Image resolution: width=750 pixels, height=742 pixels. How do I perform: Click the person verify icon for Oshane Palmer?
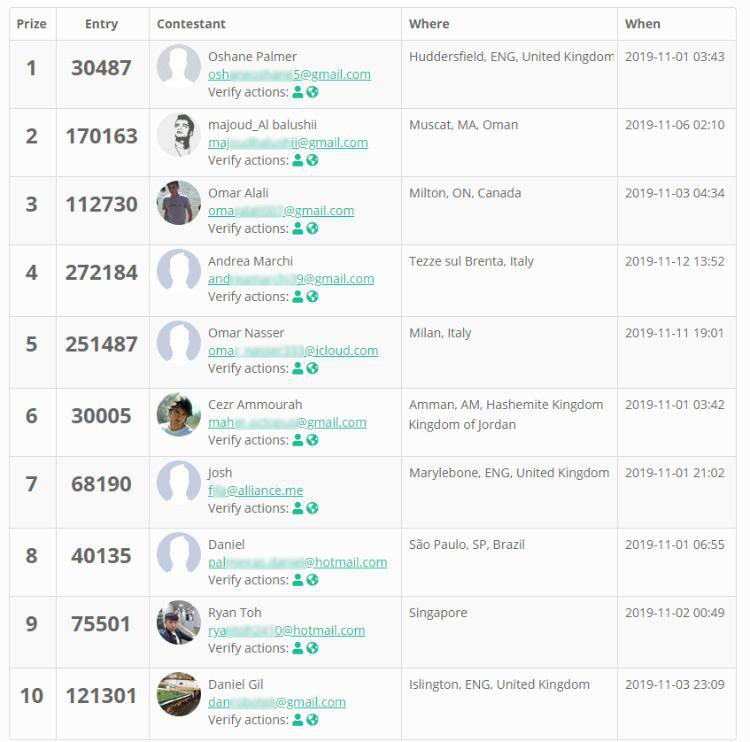tap(297, 92)
